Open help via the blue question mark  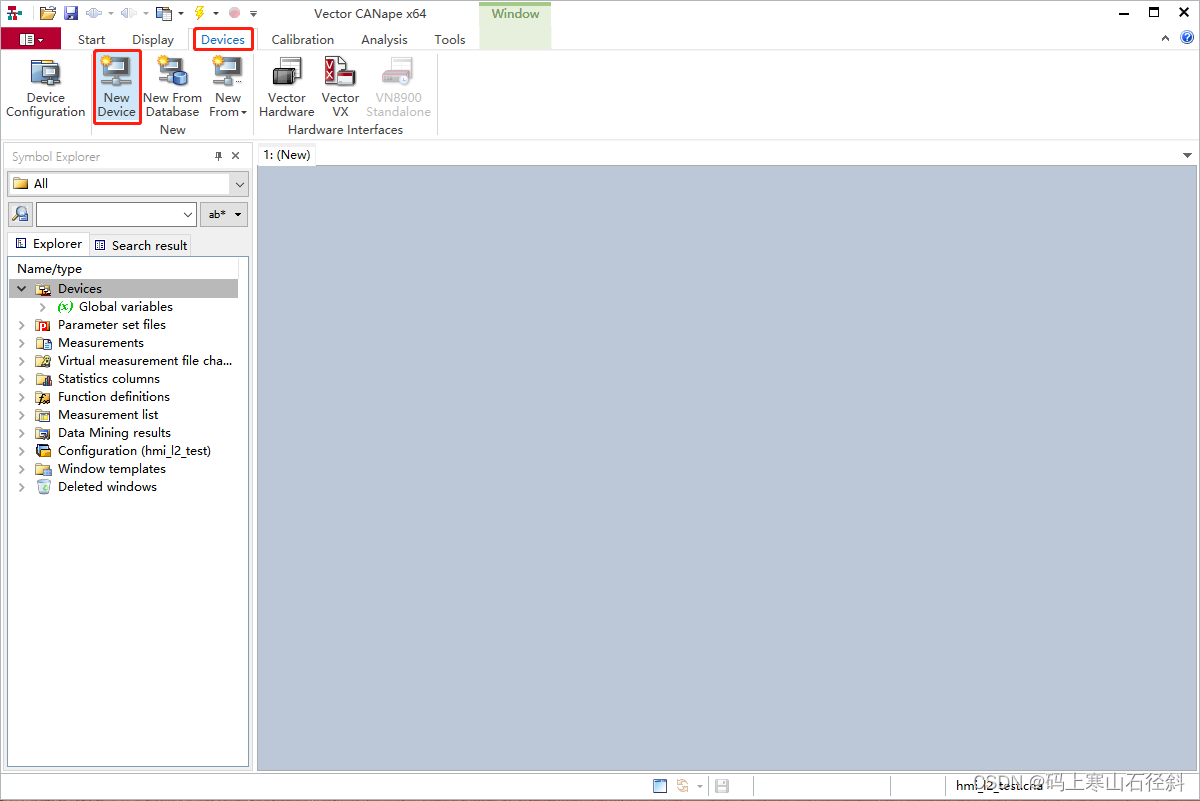pyautogui.click(x=1187, y=38)
